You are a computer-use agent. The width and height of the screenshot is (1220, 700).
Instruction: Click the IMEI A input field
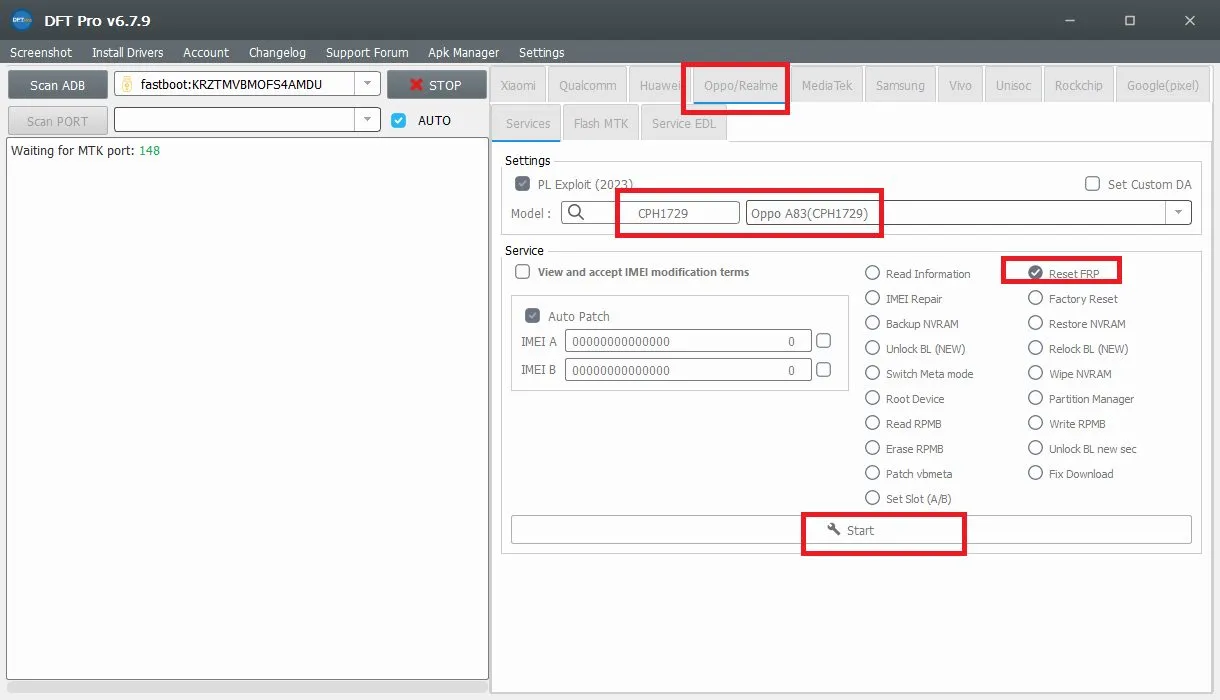click(x=688, y=341)
